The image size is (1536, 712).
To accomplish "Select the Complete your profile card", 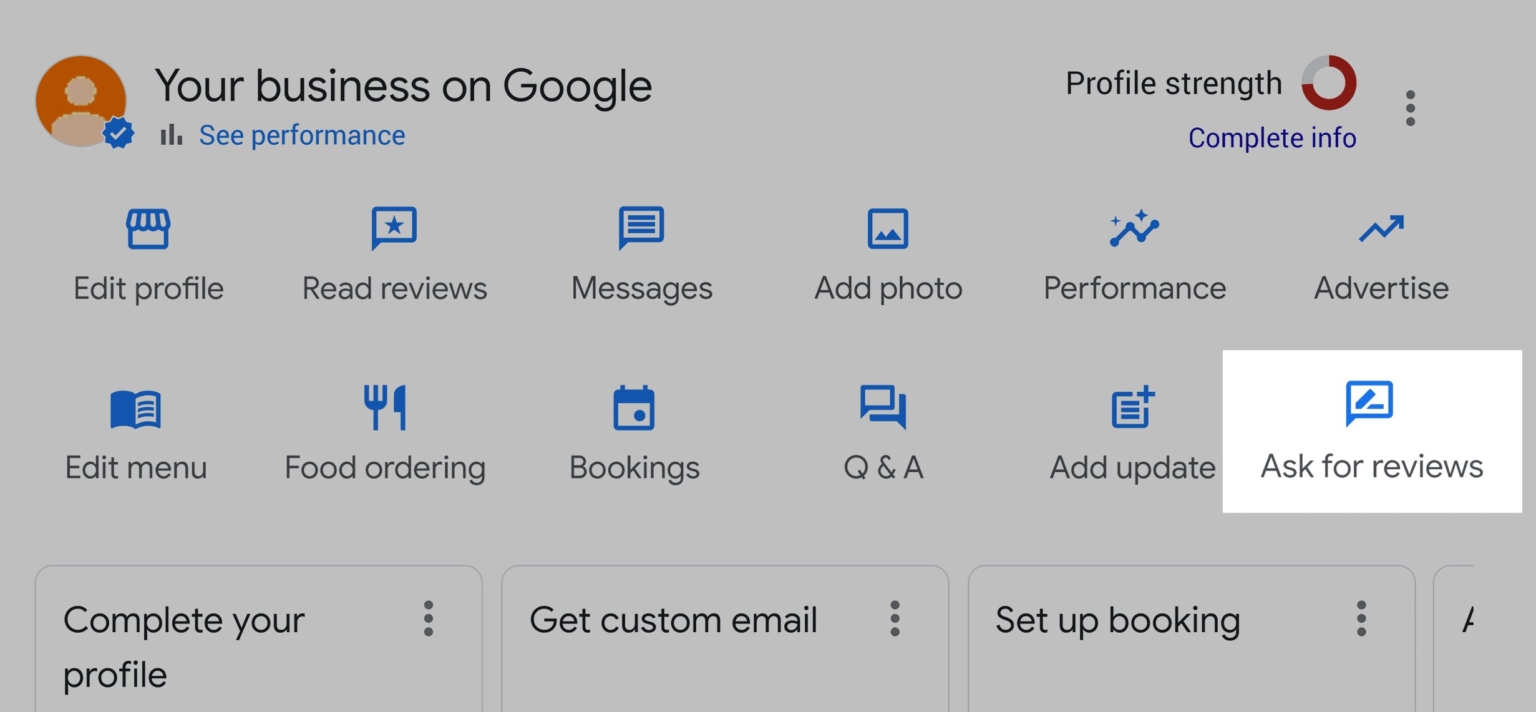I will [x=259, y=639].
